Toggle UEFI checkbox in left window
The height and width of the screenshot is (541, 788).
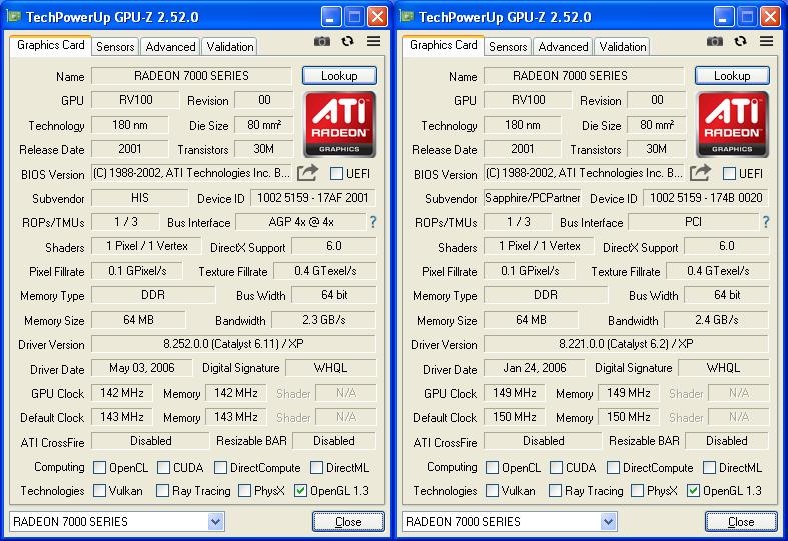pos(336,174)
